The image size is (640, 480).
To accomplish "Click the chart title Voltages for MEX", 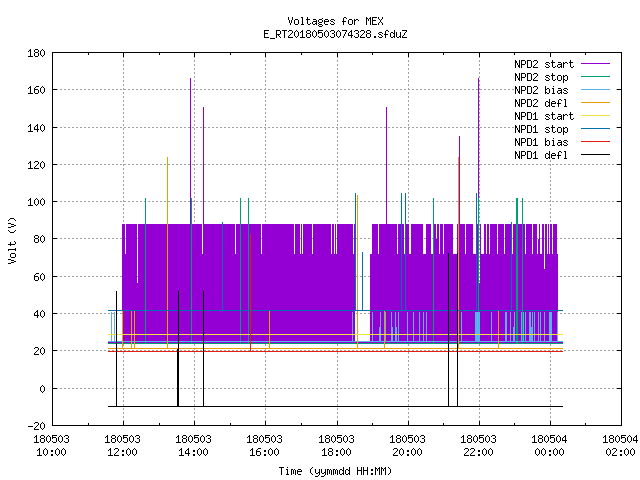I will [x=335, y=21].
